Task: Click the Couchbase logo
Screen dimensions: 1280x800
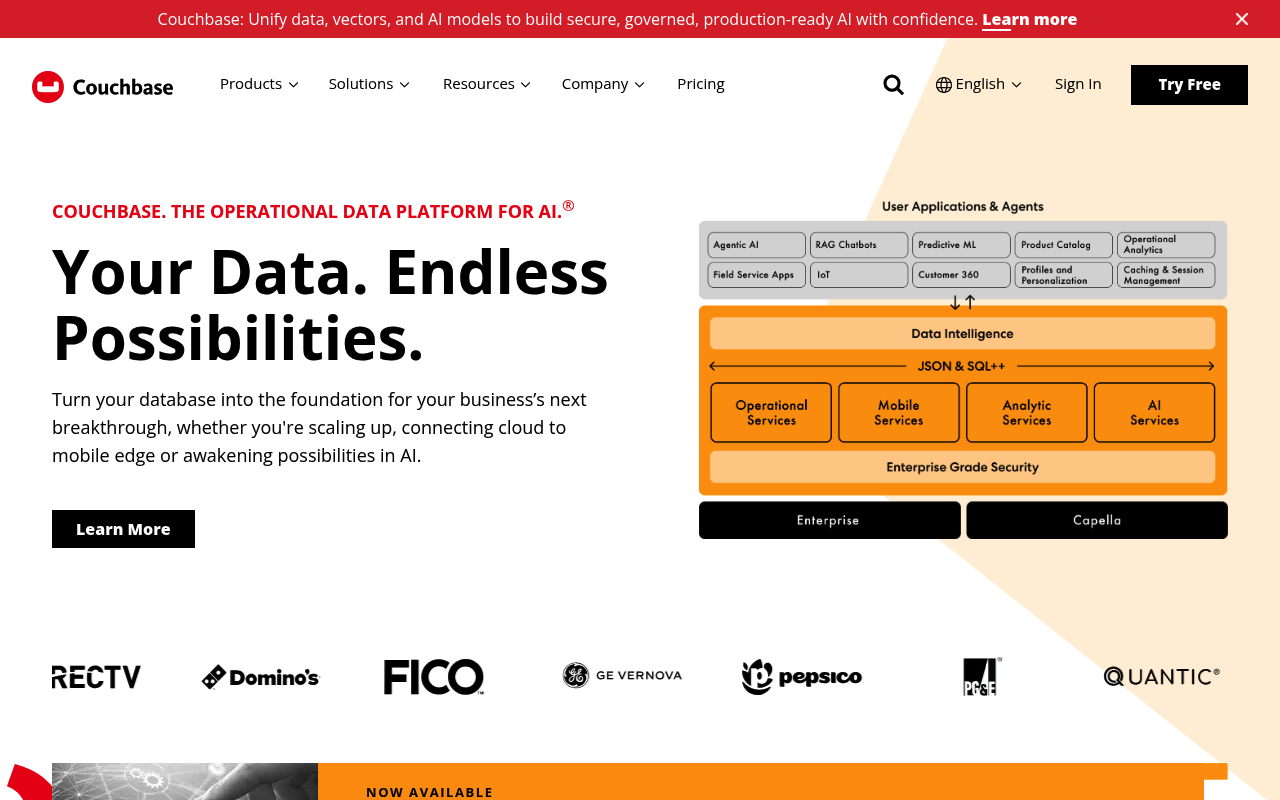Action: (102, 87)
